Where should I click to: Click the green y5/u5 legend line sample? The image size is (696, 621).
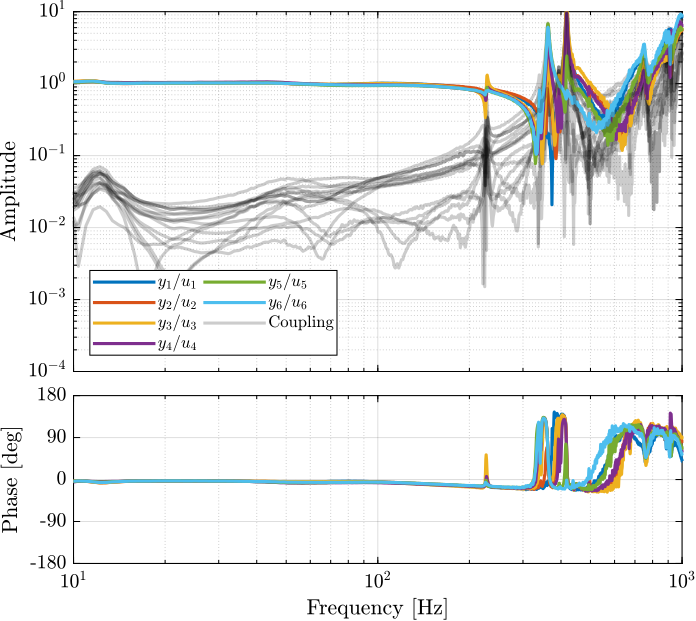(235, 282)
